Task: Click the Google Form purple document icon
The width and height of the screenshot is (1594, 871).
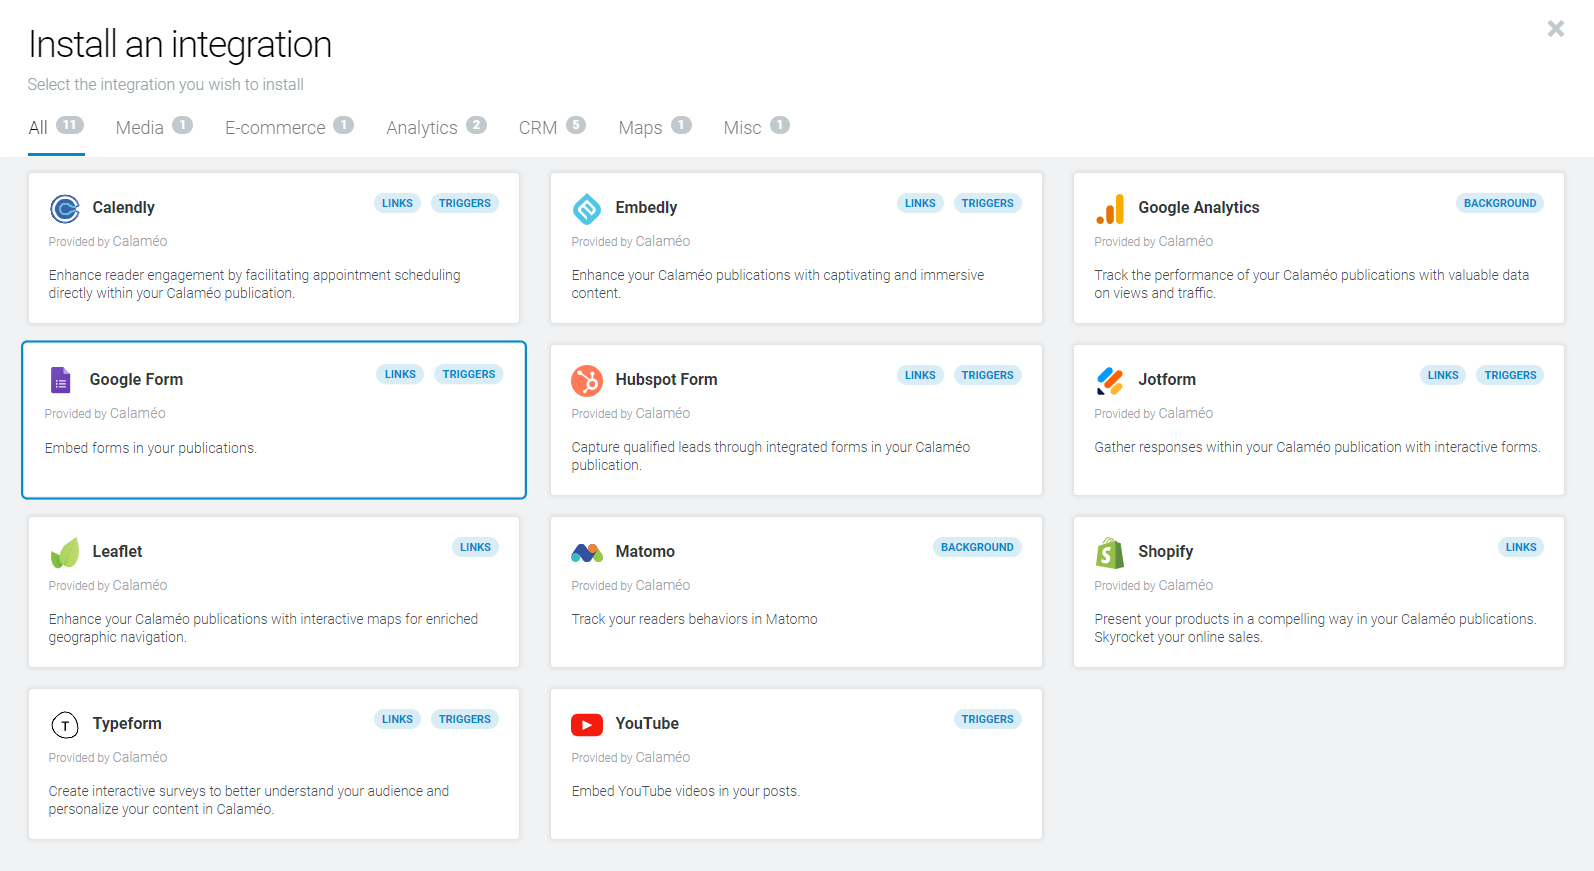Action: [x=61, y=380]
